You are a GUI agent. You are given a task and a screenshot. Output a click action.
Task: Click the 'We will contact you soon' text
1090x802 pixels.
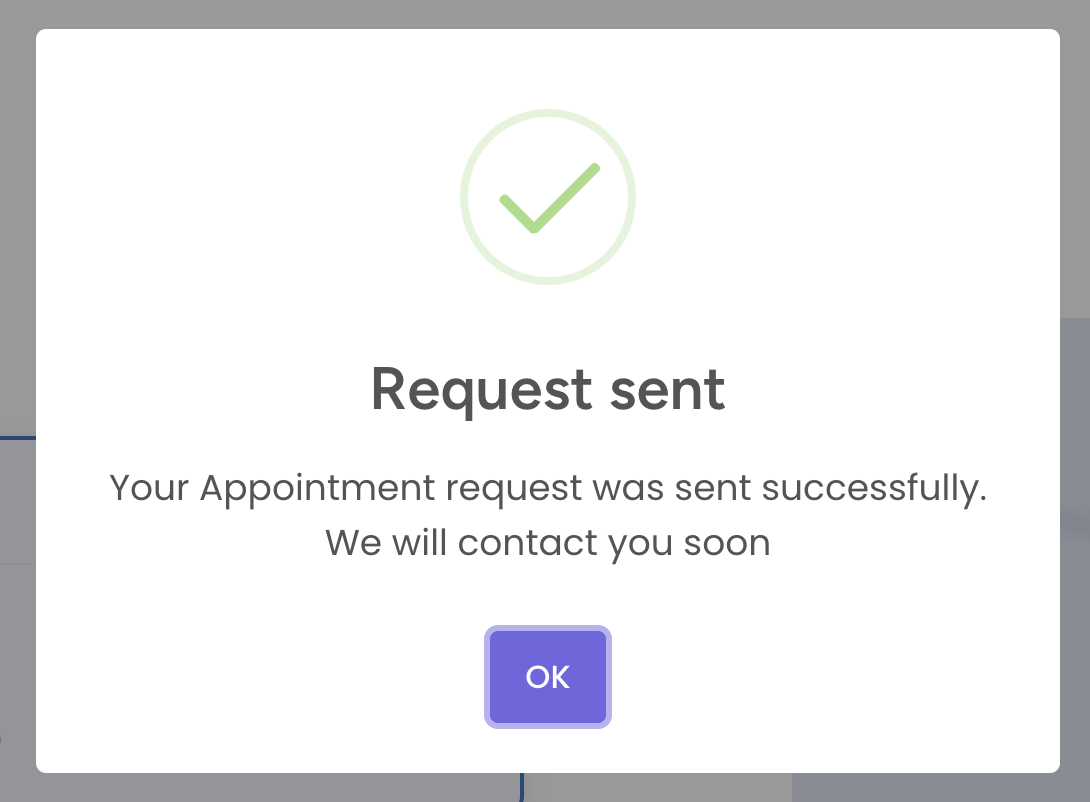547,543
